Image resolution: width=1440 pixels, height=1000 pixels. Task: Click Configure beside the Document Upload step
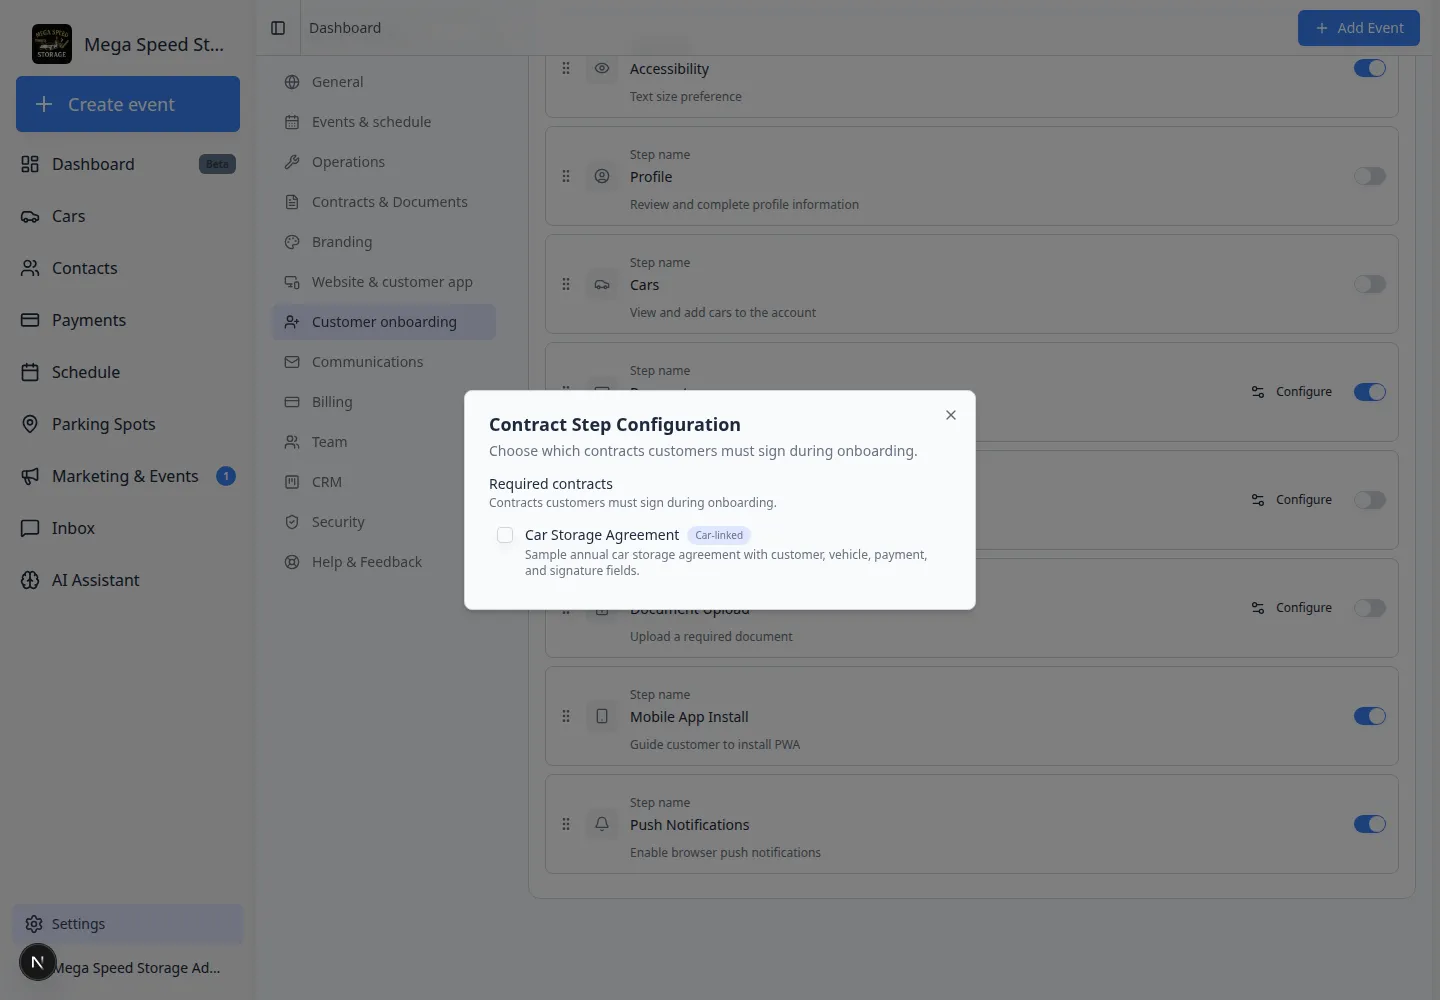(x=1292, y=608)
